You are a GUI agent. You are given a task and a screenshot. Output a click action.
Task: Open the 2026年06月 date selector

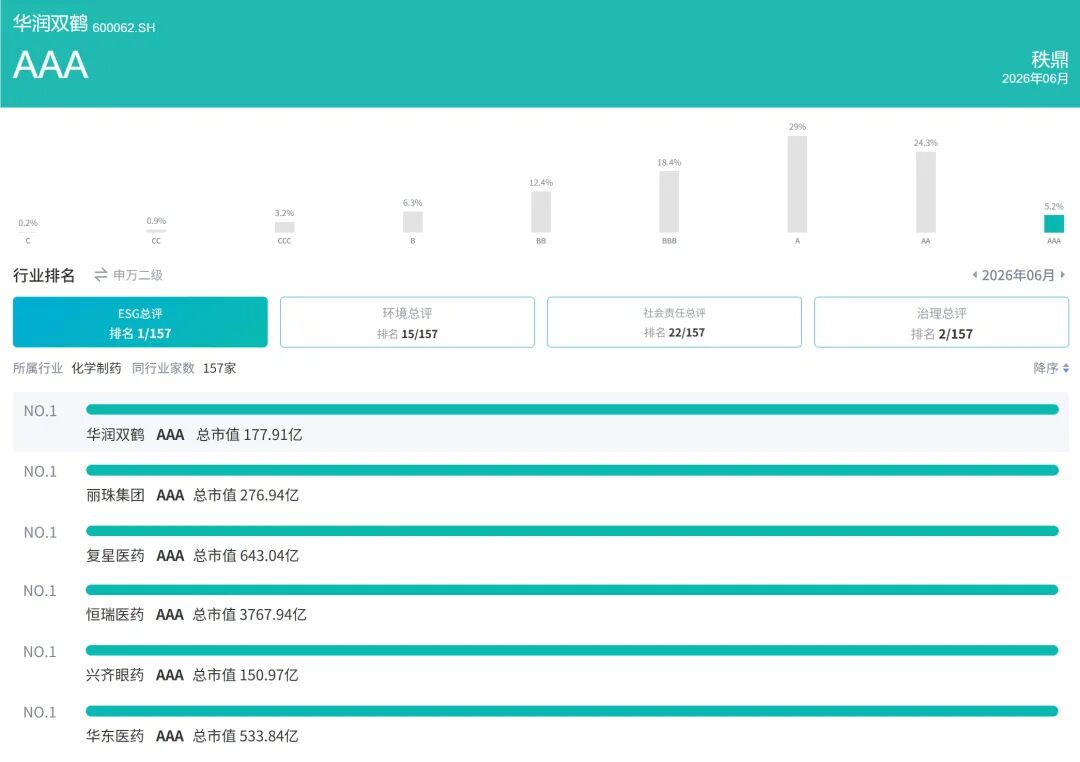click(x=1018, y=275)
